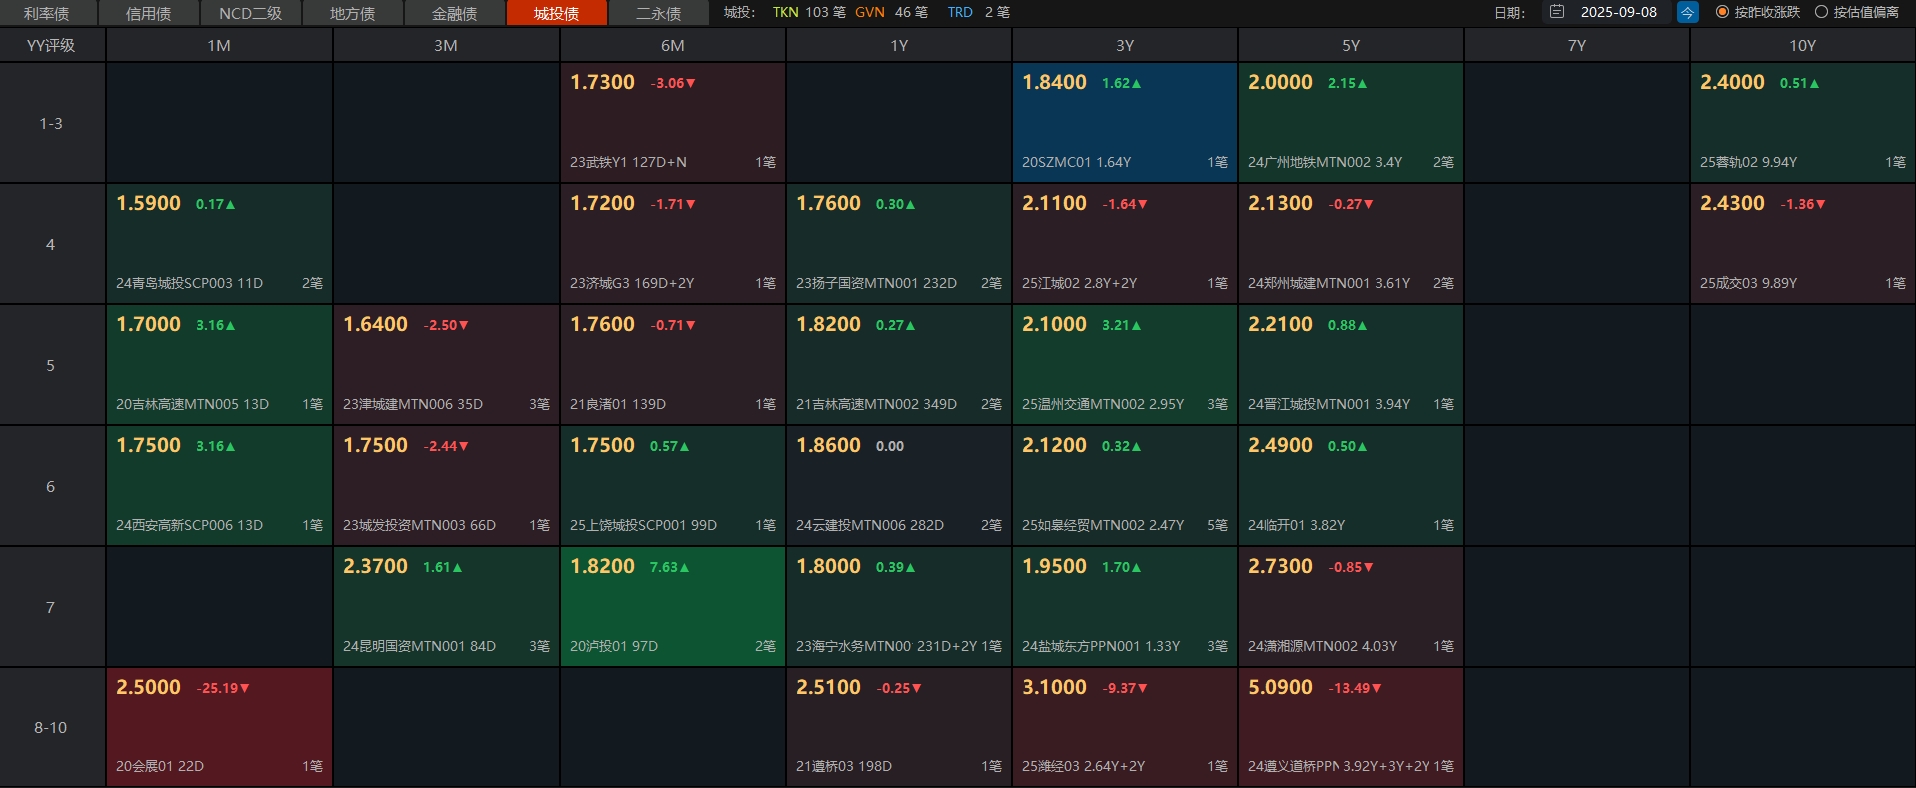1916x788 pixels.
Task: Click the YY评级 column header
Action: click(x=51, y=45)
